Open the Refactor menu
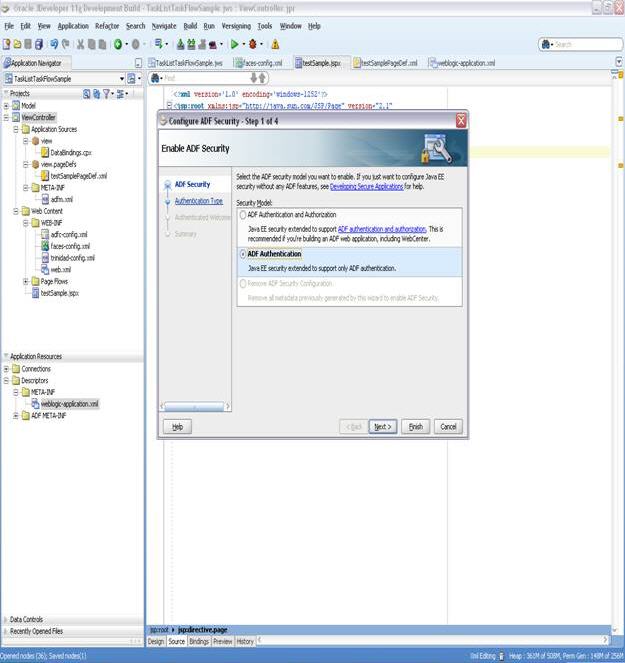The image size is (625, 663). [107, 26]
